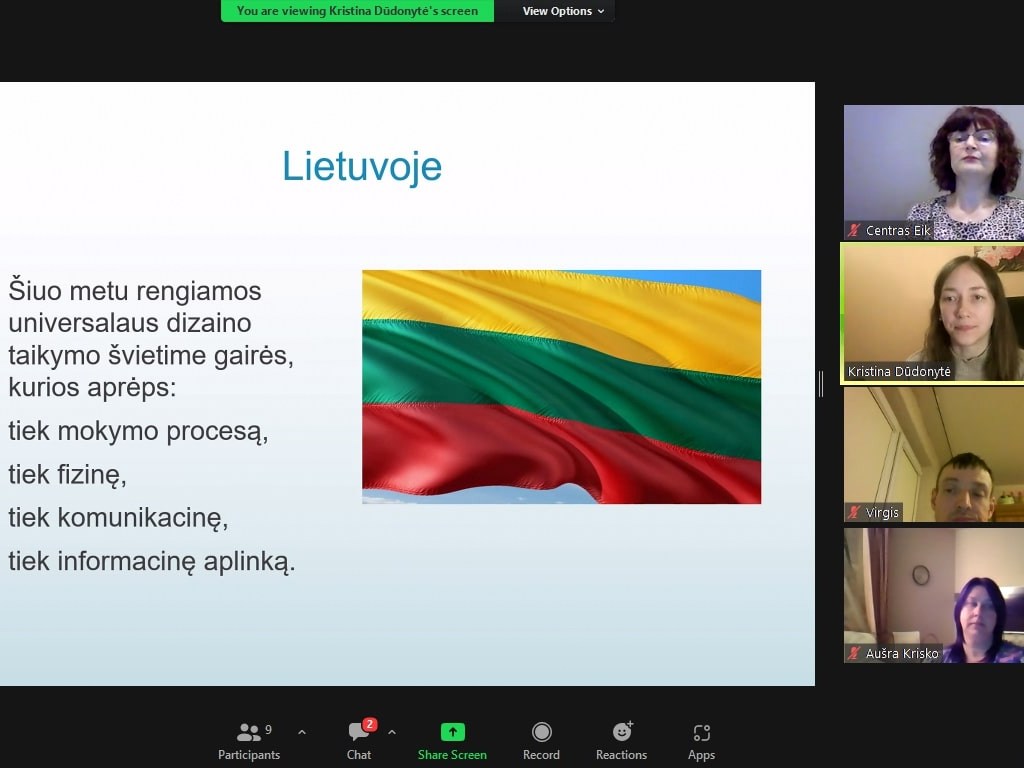Open the Apps panel
The image size is (1024, 768).
coord(701,741)
